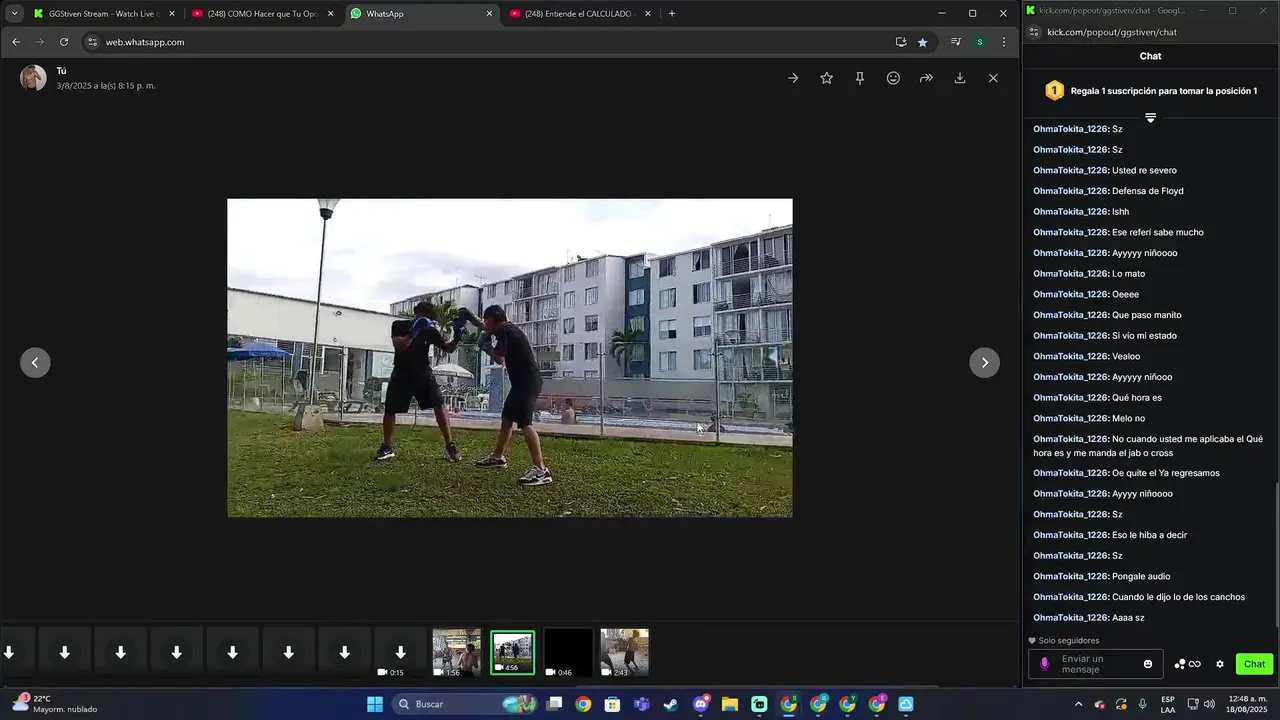The height and width of the screenshot is (720, 1280).
Task: Go to message arrow in WhatsApp viewer
Action: (x=793, y=78)
